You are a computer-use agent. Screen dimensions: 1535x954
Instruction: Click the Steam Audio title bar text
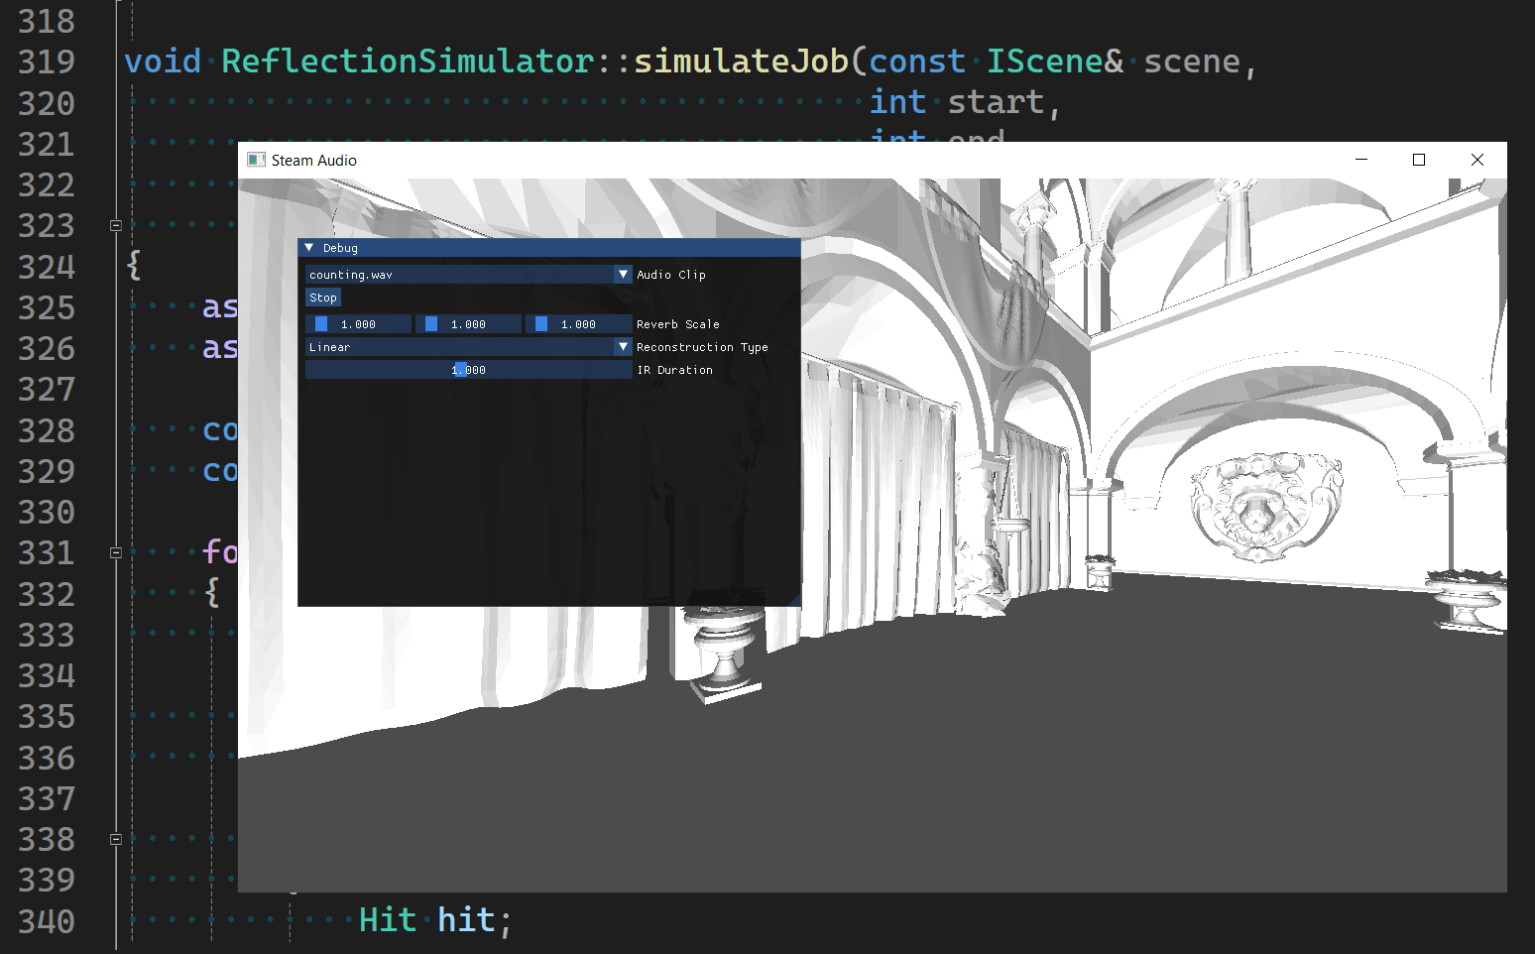coord(314,160)
